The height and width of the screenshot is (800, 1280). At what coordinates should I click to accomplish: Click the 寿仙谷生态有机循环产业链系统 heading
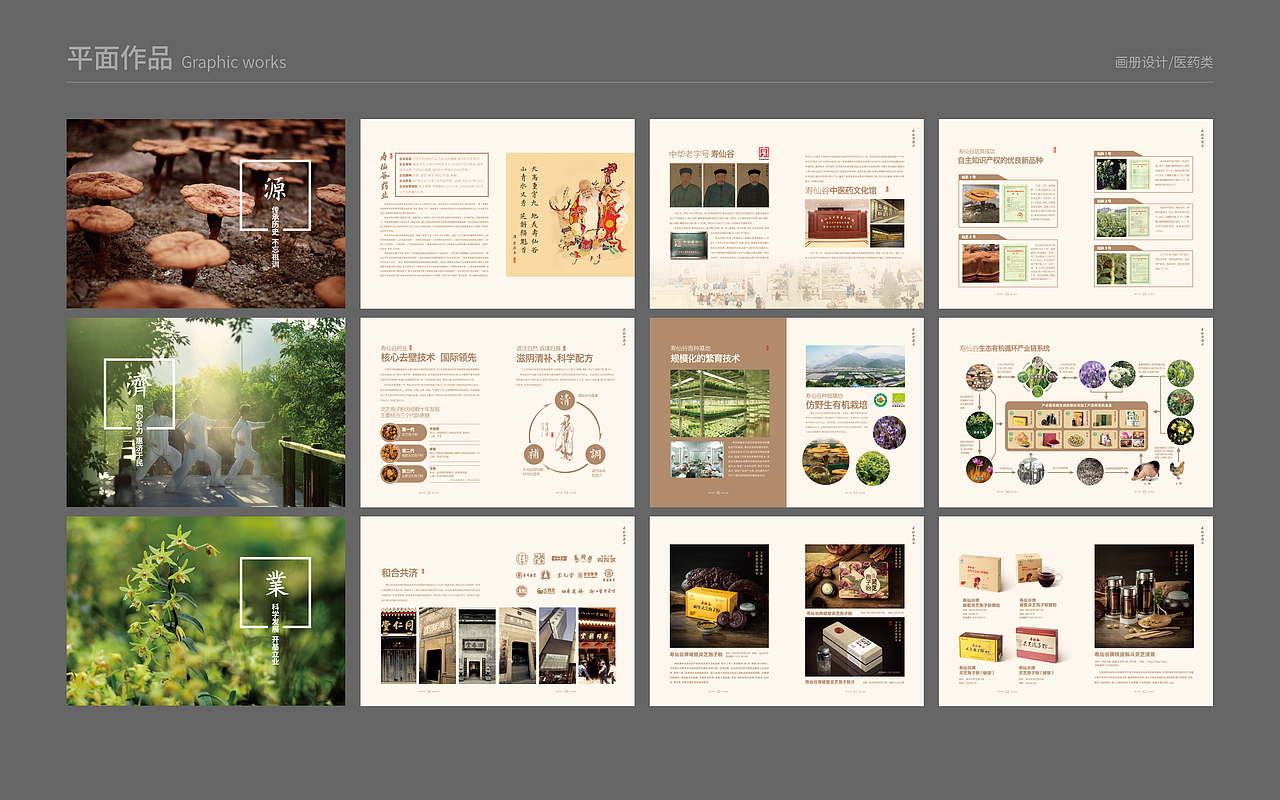(1005, 348)
